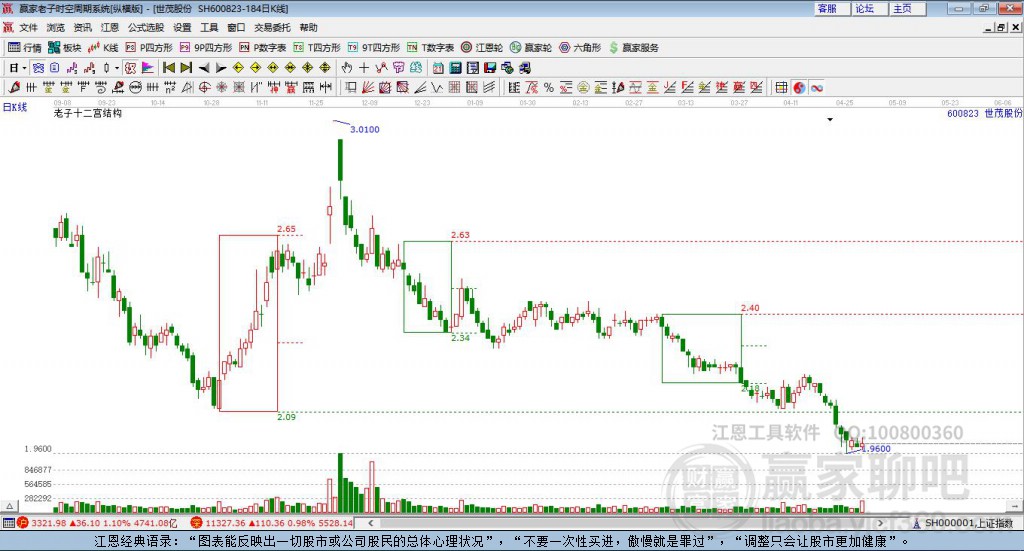
Task: Toggle the grid table button near yin-yang
Action: [x=781, y=87]
